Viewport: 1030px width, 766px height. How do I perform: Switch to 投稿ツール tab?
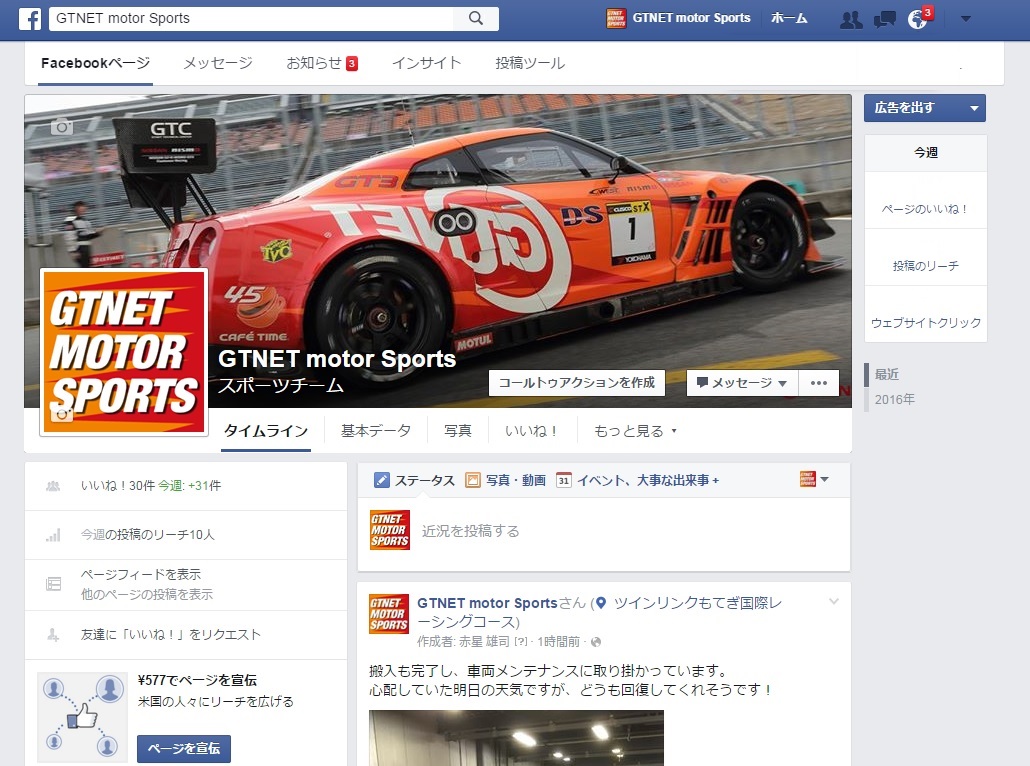click(529, 63)
